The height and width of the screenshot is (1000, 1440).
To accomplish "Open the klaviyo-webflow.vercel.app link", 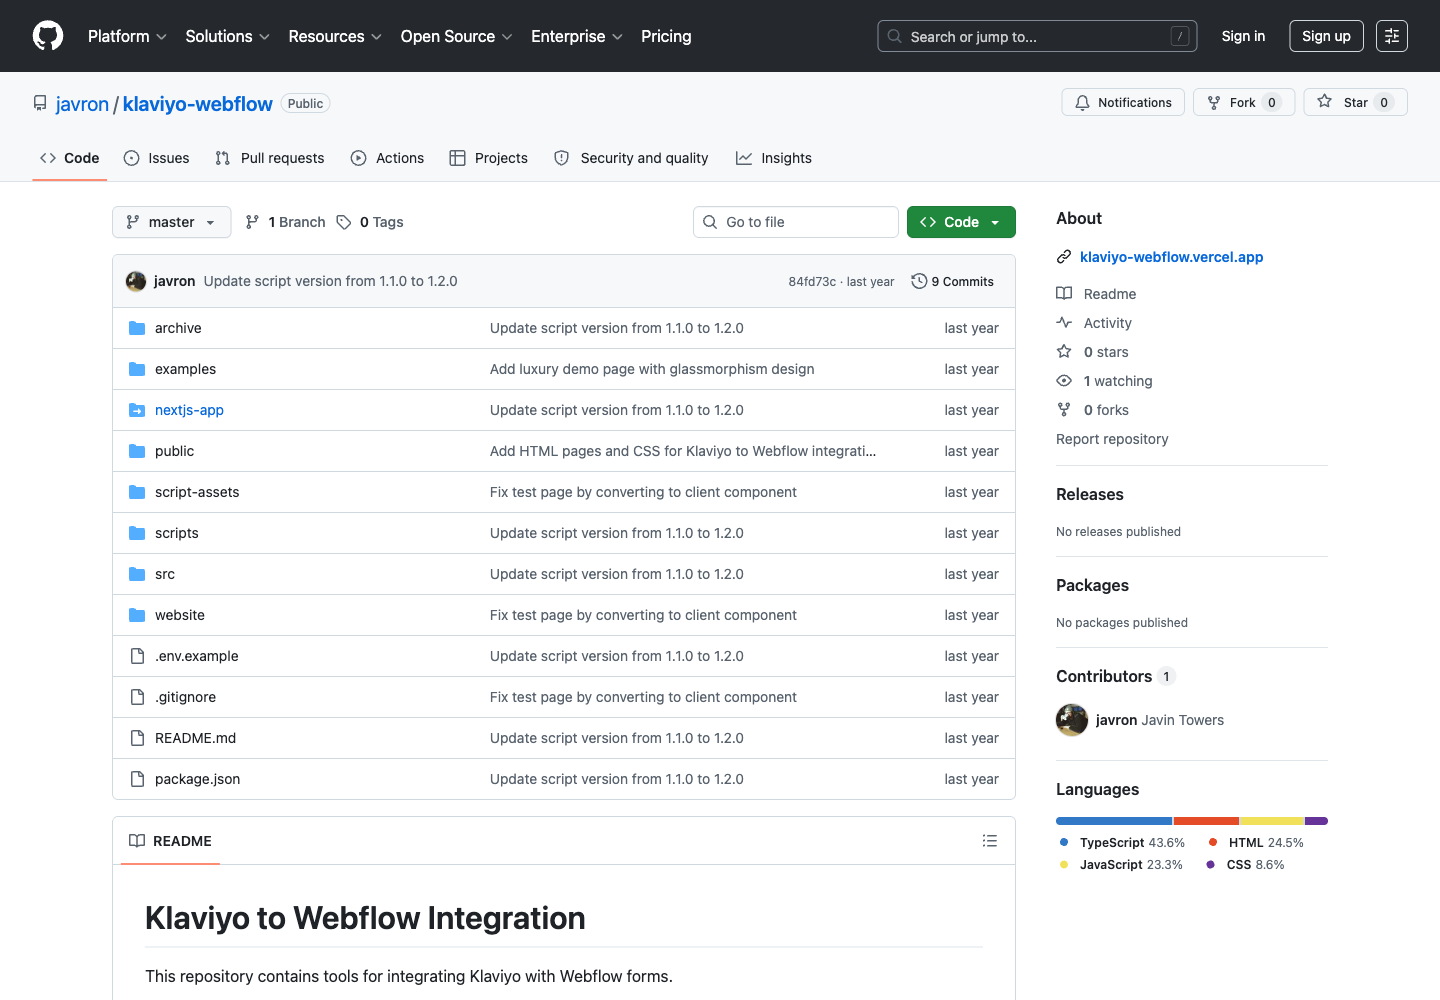I will pos(1172,257).
